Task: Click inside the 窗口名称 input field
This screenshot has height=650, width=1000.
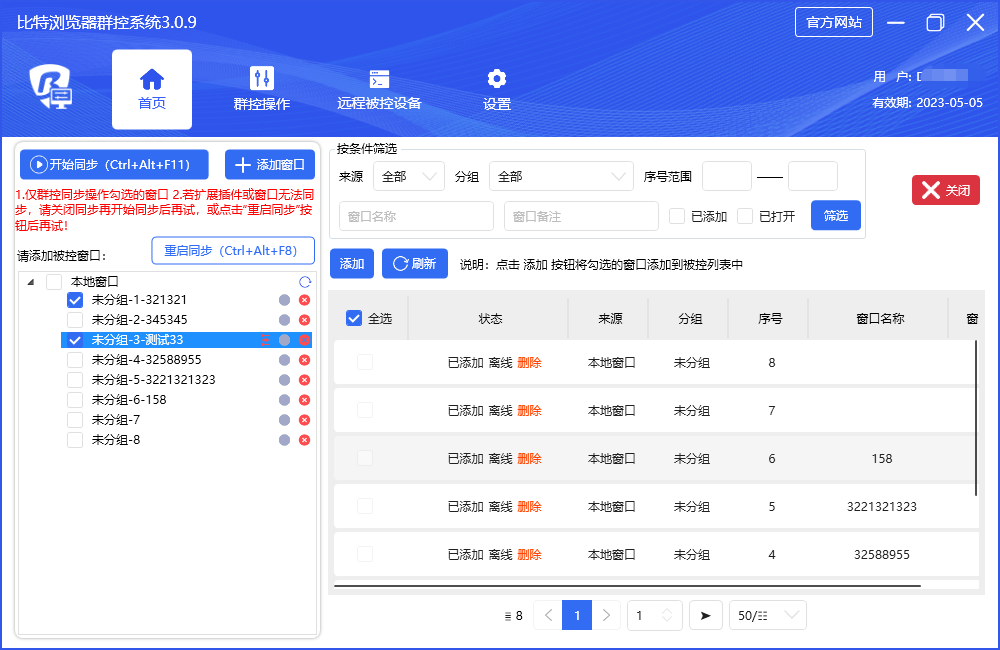Action: [416, 215]
